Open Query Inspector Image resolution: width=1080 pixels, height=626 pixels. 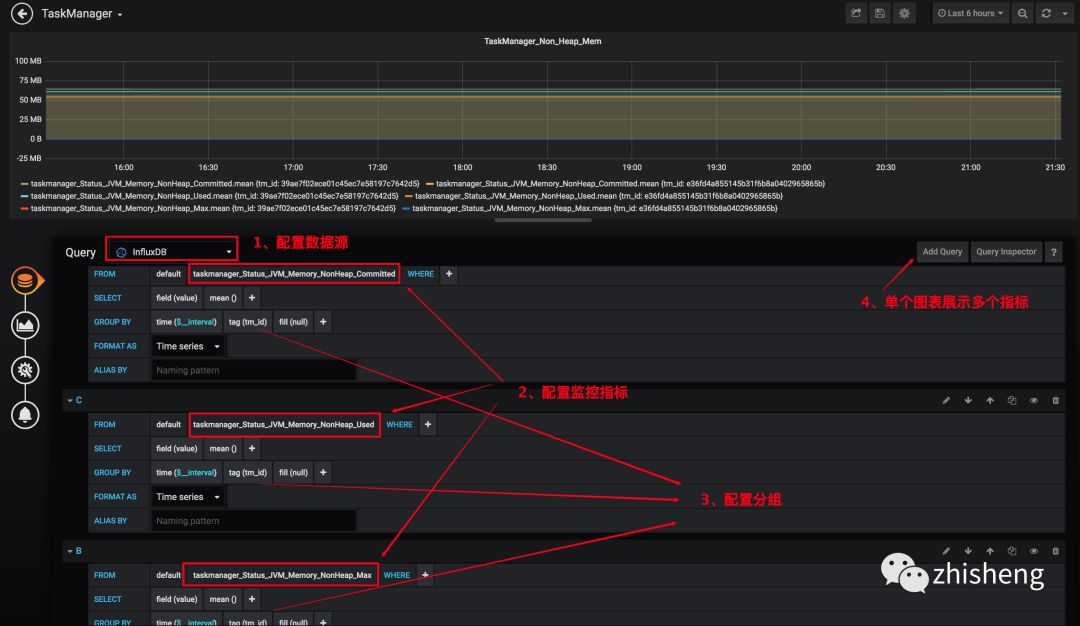[x=1006, y=252]
